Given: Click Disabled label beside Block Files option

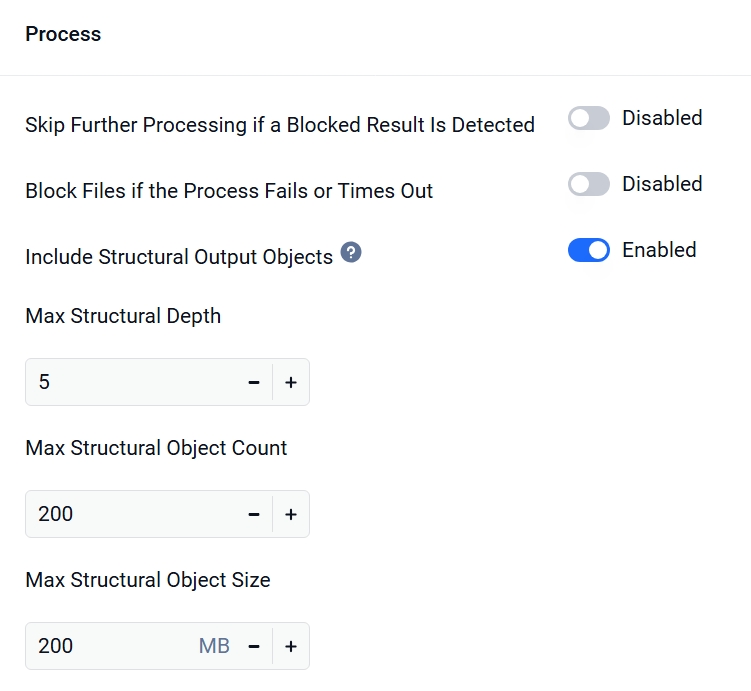Looking at the screenshot, I should tap(662, 184).
